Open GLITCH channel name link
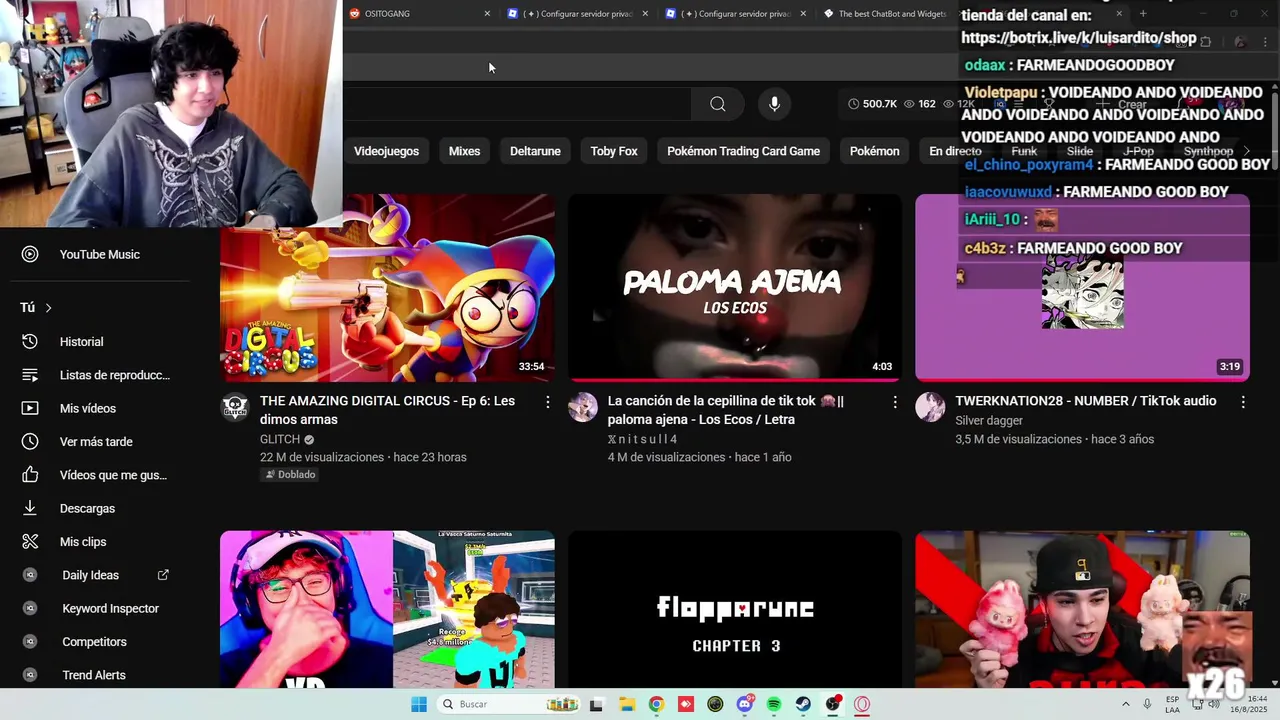 280,439
